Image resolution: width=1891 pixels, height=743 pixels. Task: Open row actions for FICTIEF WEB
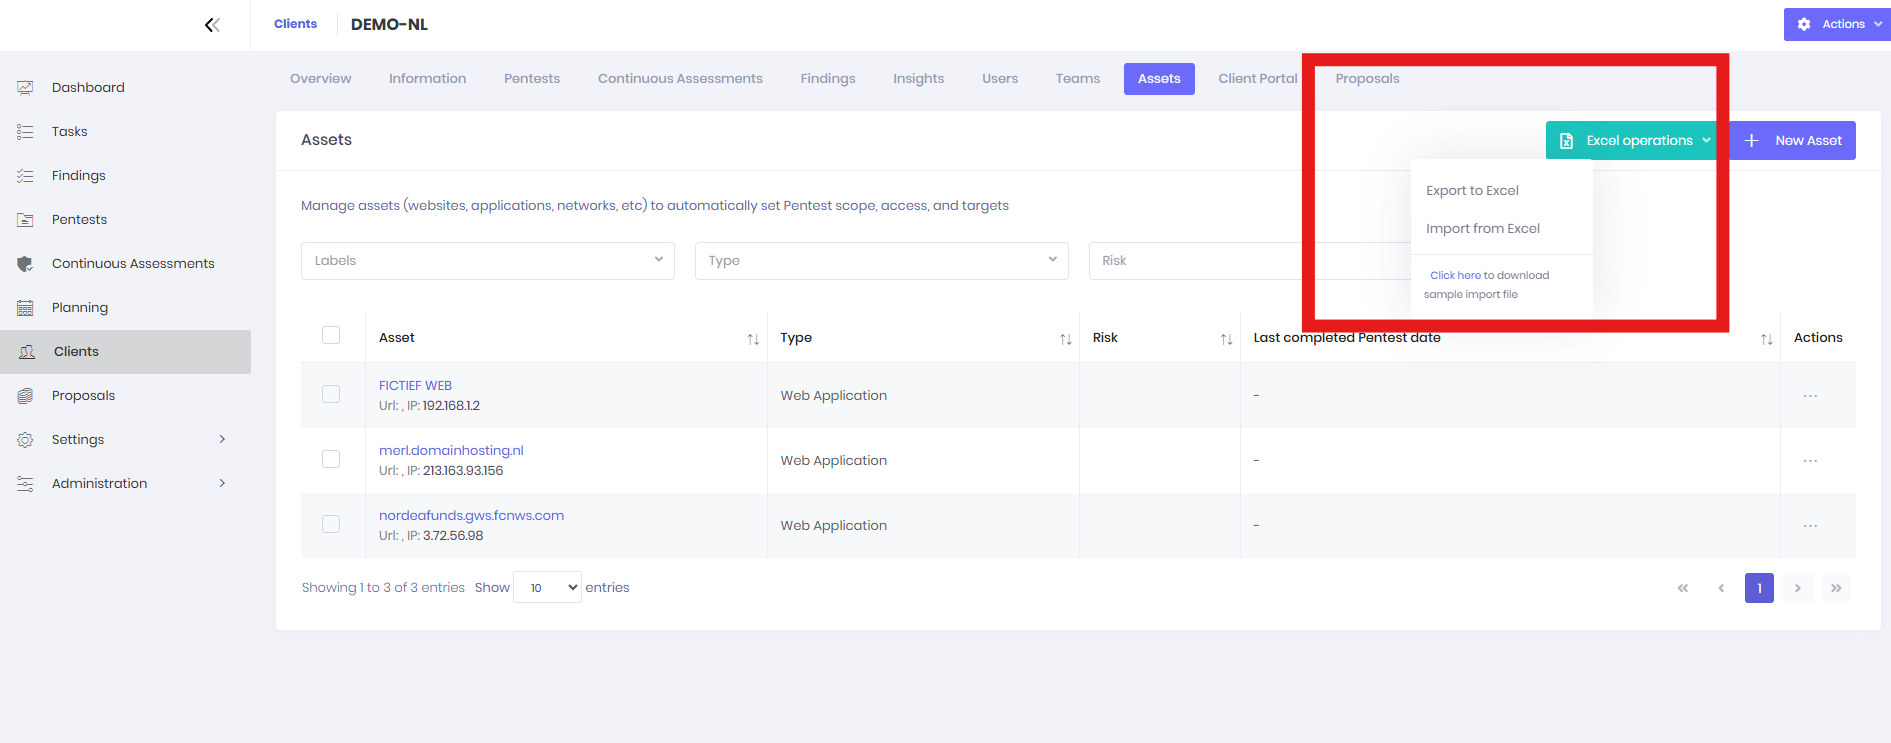pos(1809,396)
